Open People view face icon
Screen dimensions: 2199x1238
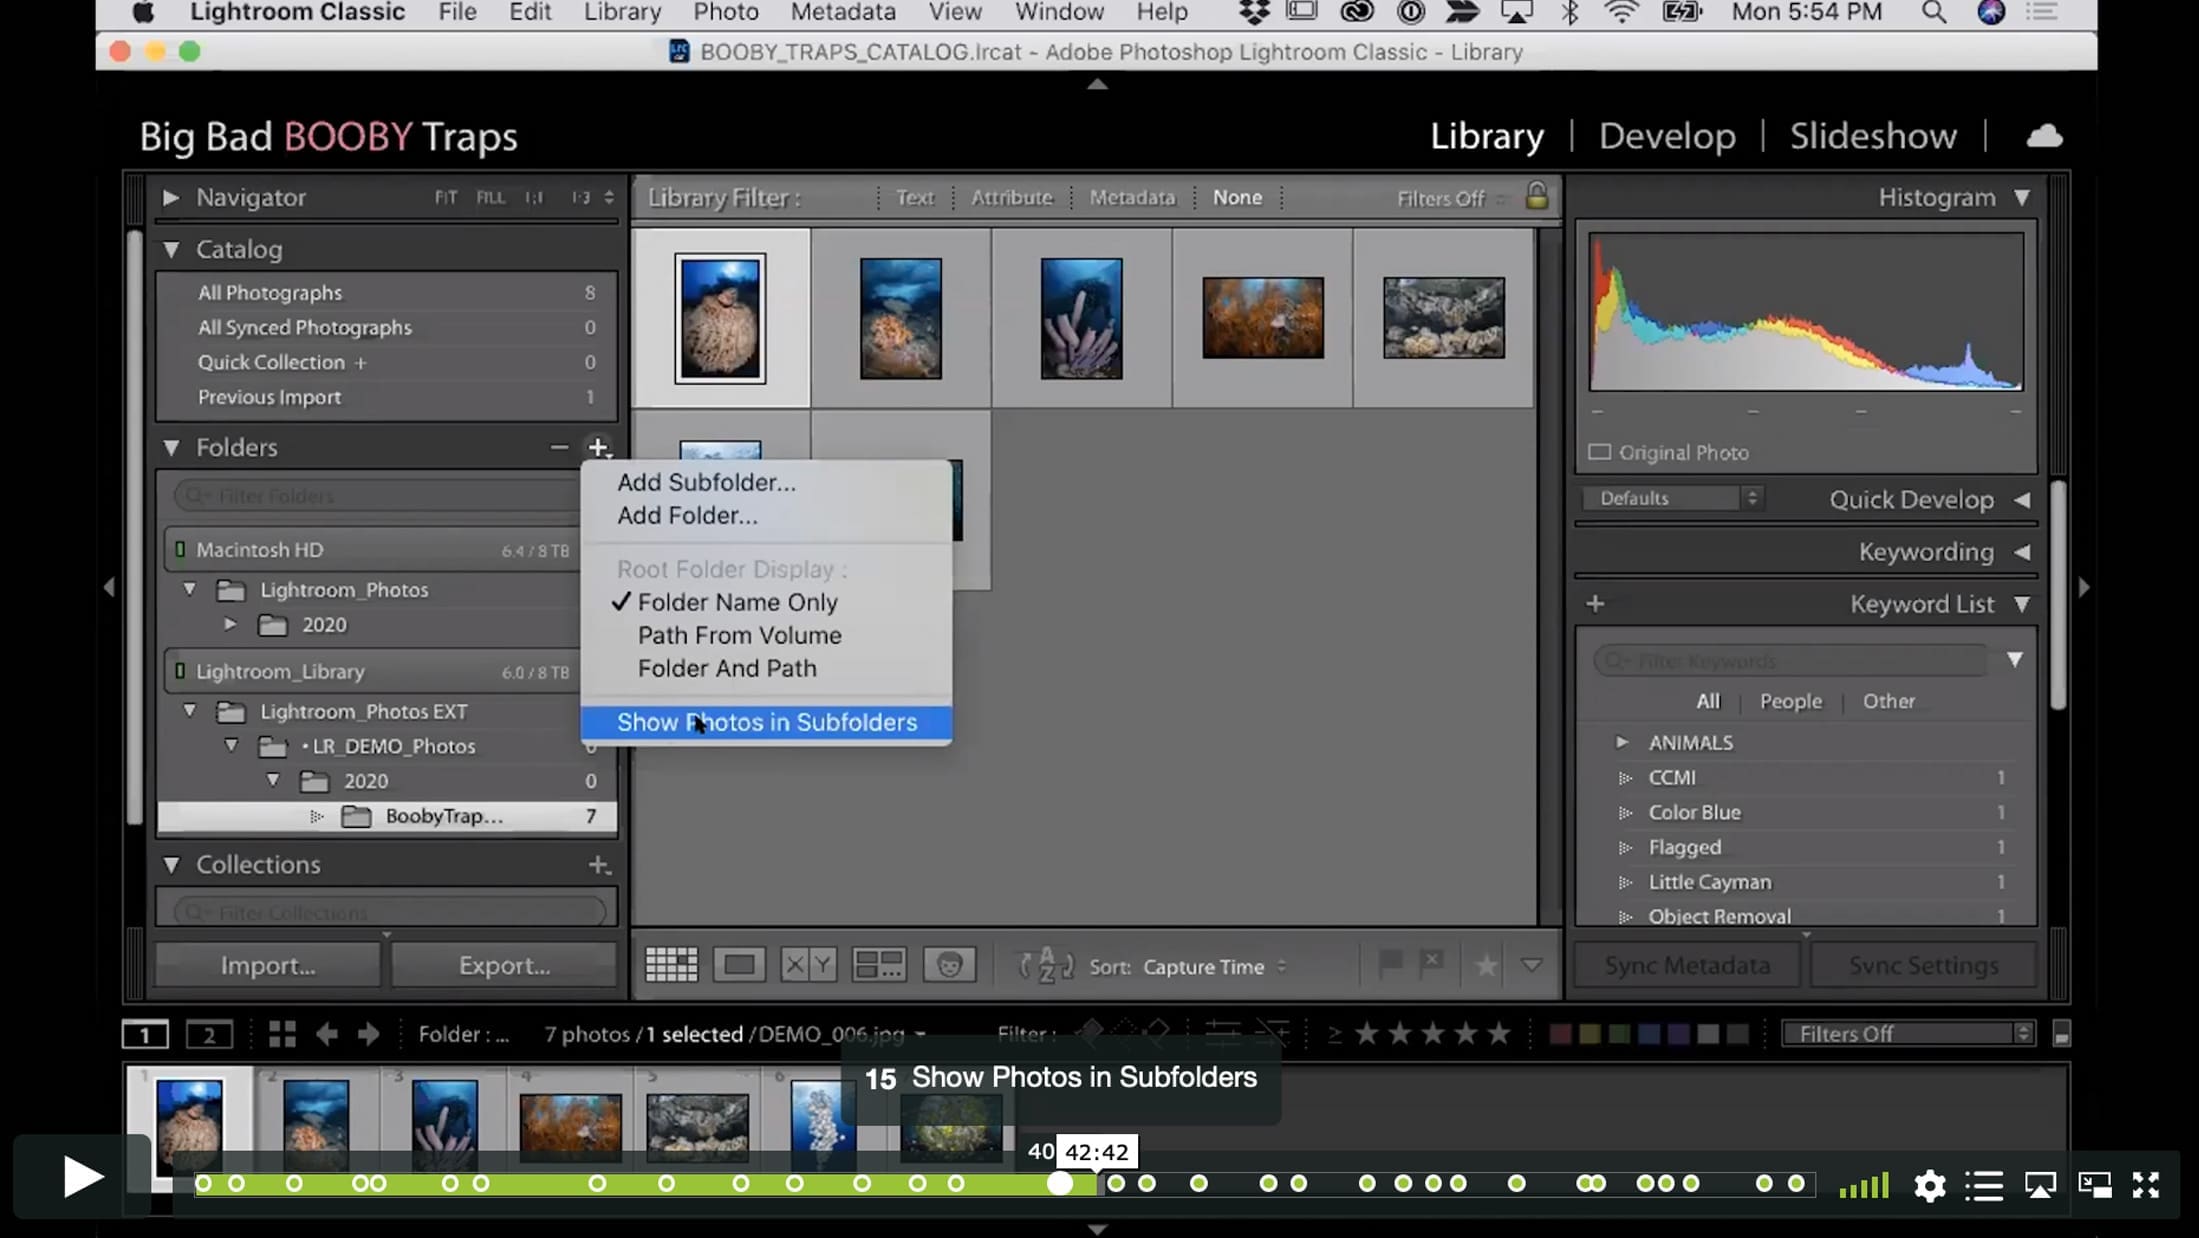tap(949, 965)
